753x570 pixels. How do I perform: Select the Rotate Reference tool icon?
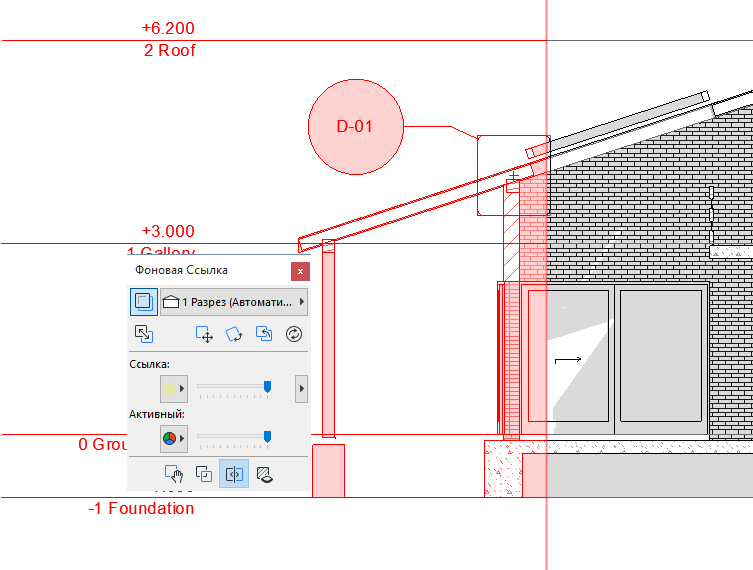point(234,334)
